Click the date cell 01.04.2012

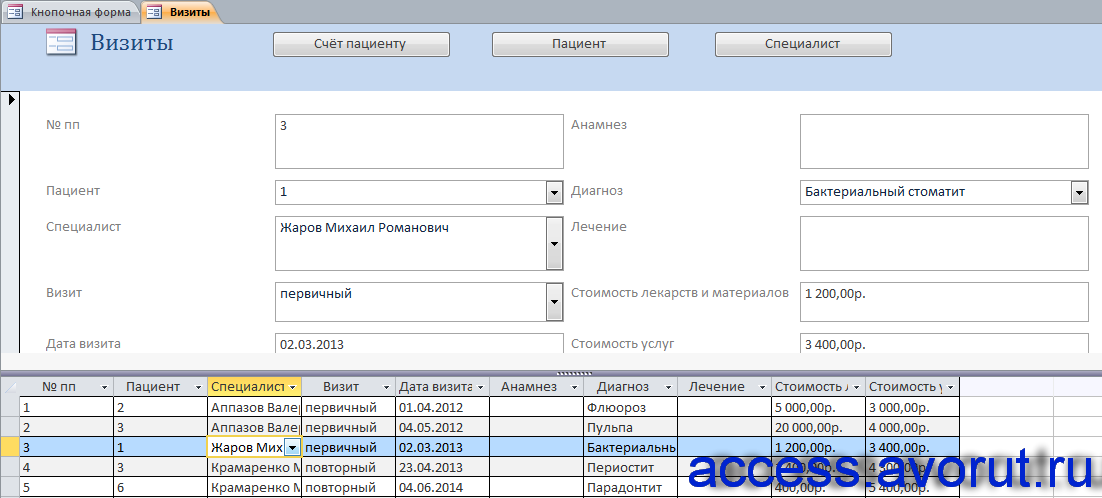[442, 407]
